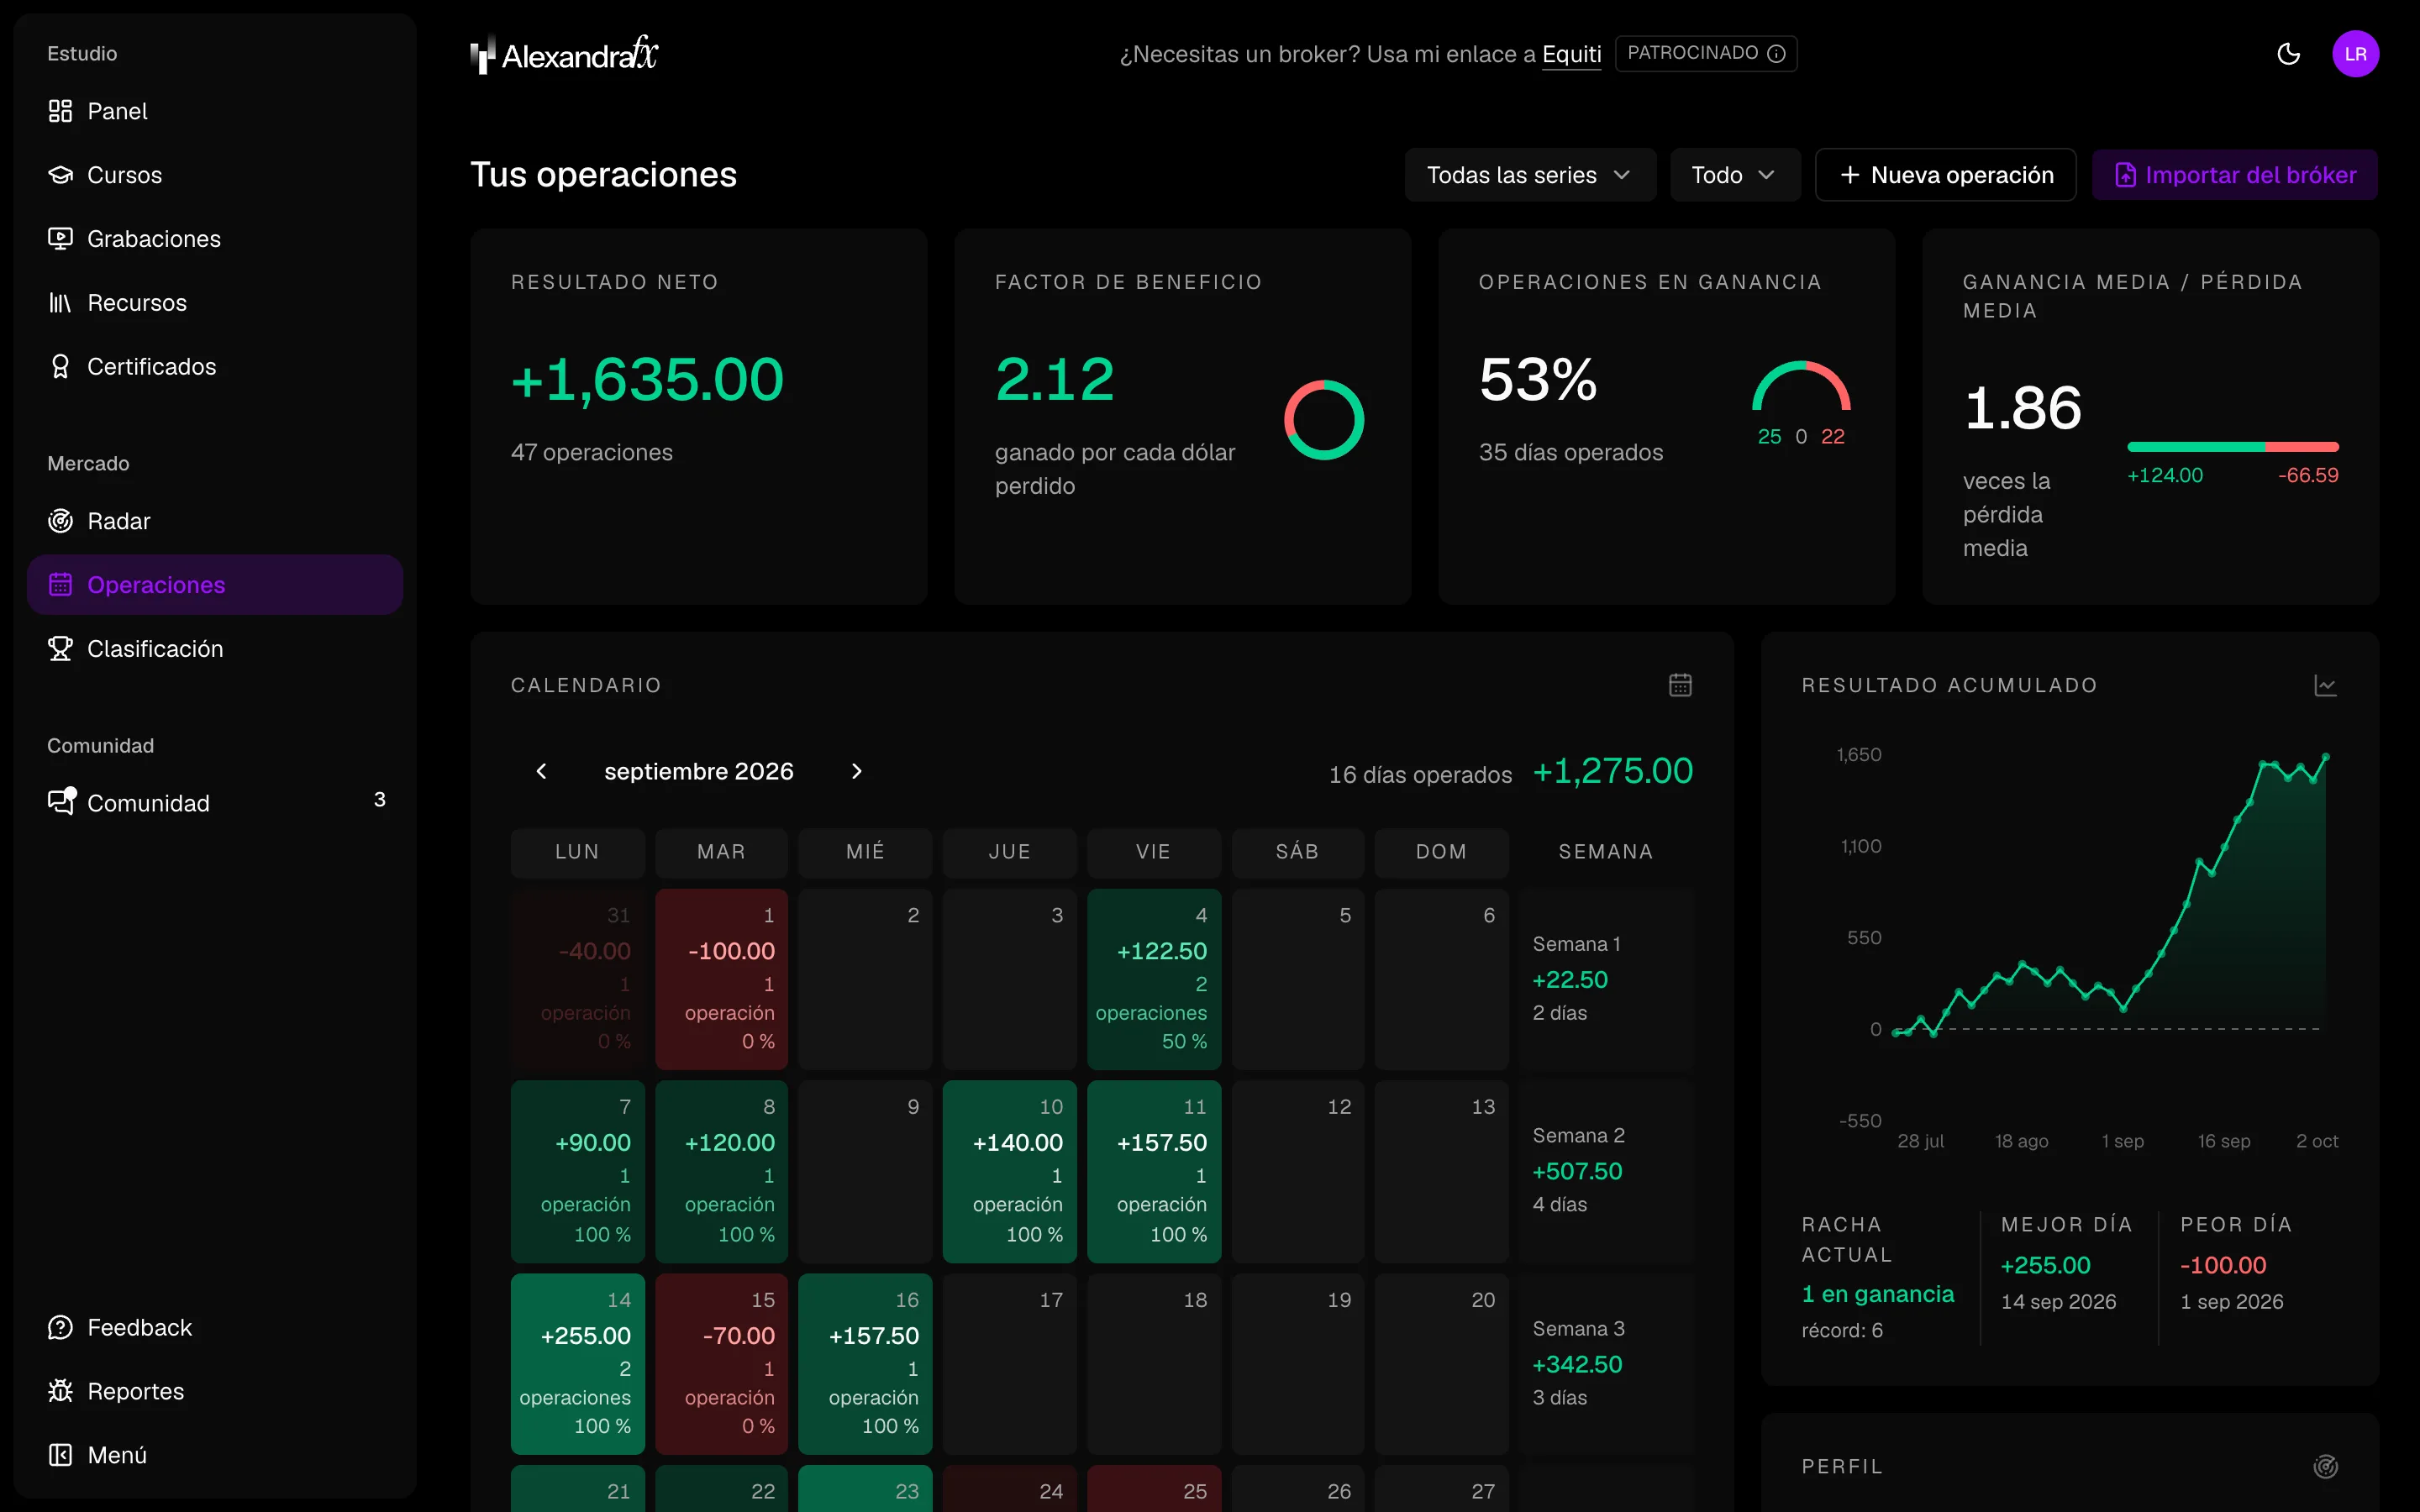Click Importar del bróker button
The image size is (2420, 1512).
pyautogui.click(x=2234, y=175)
